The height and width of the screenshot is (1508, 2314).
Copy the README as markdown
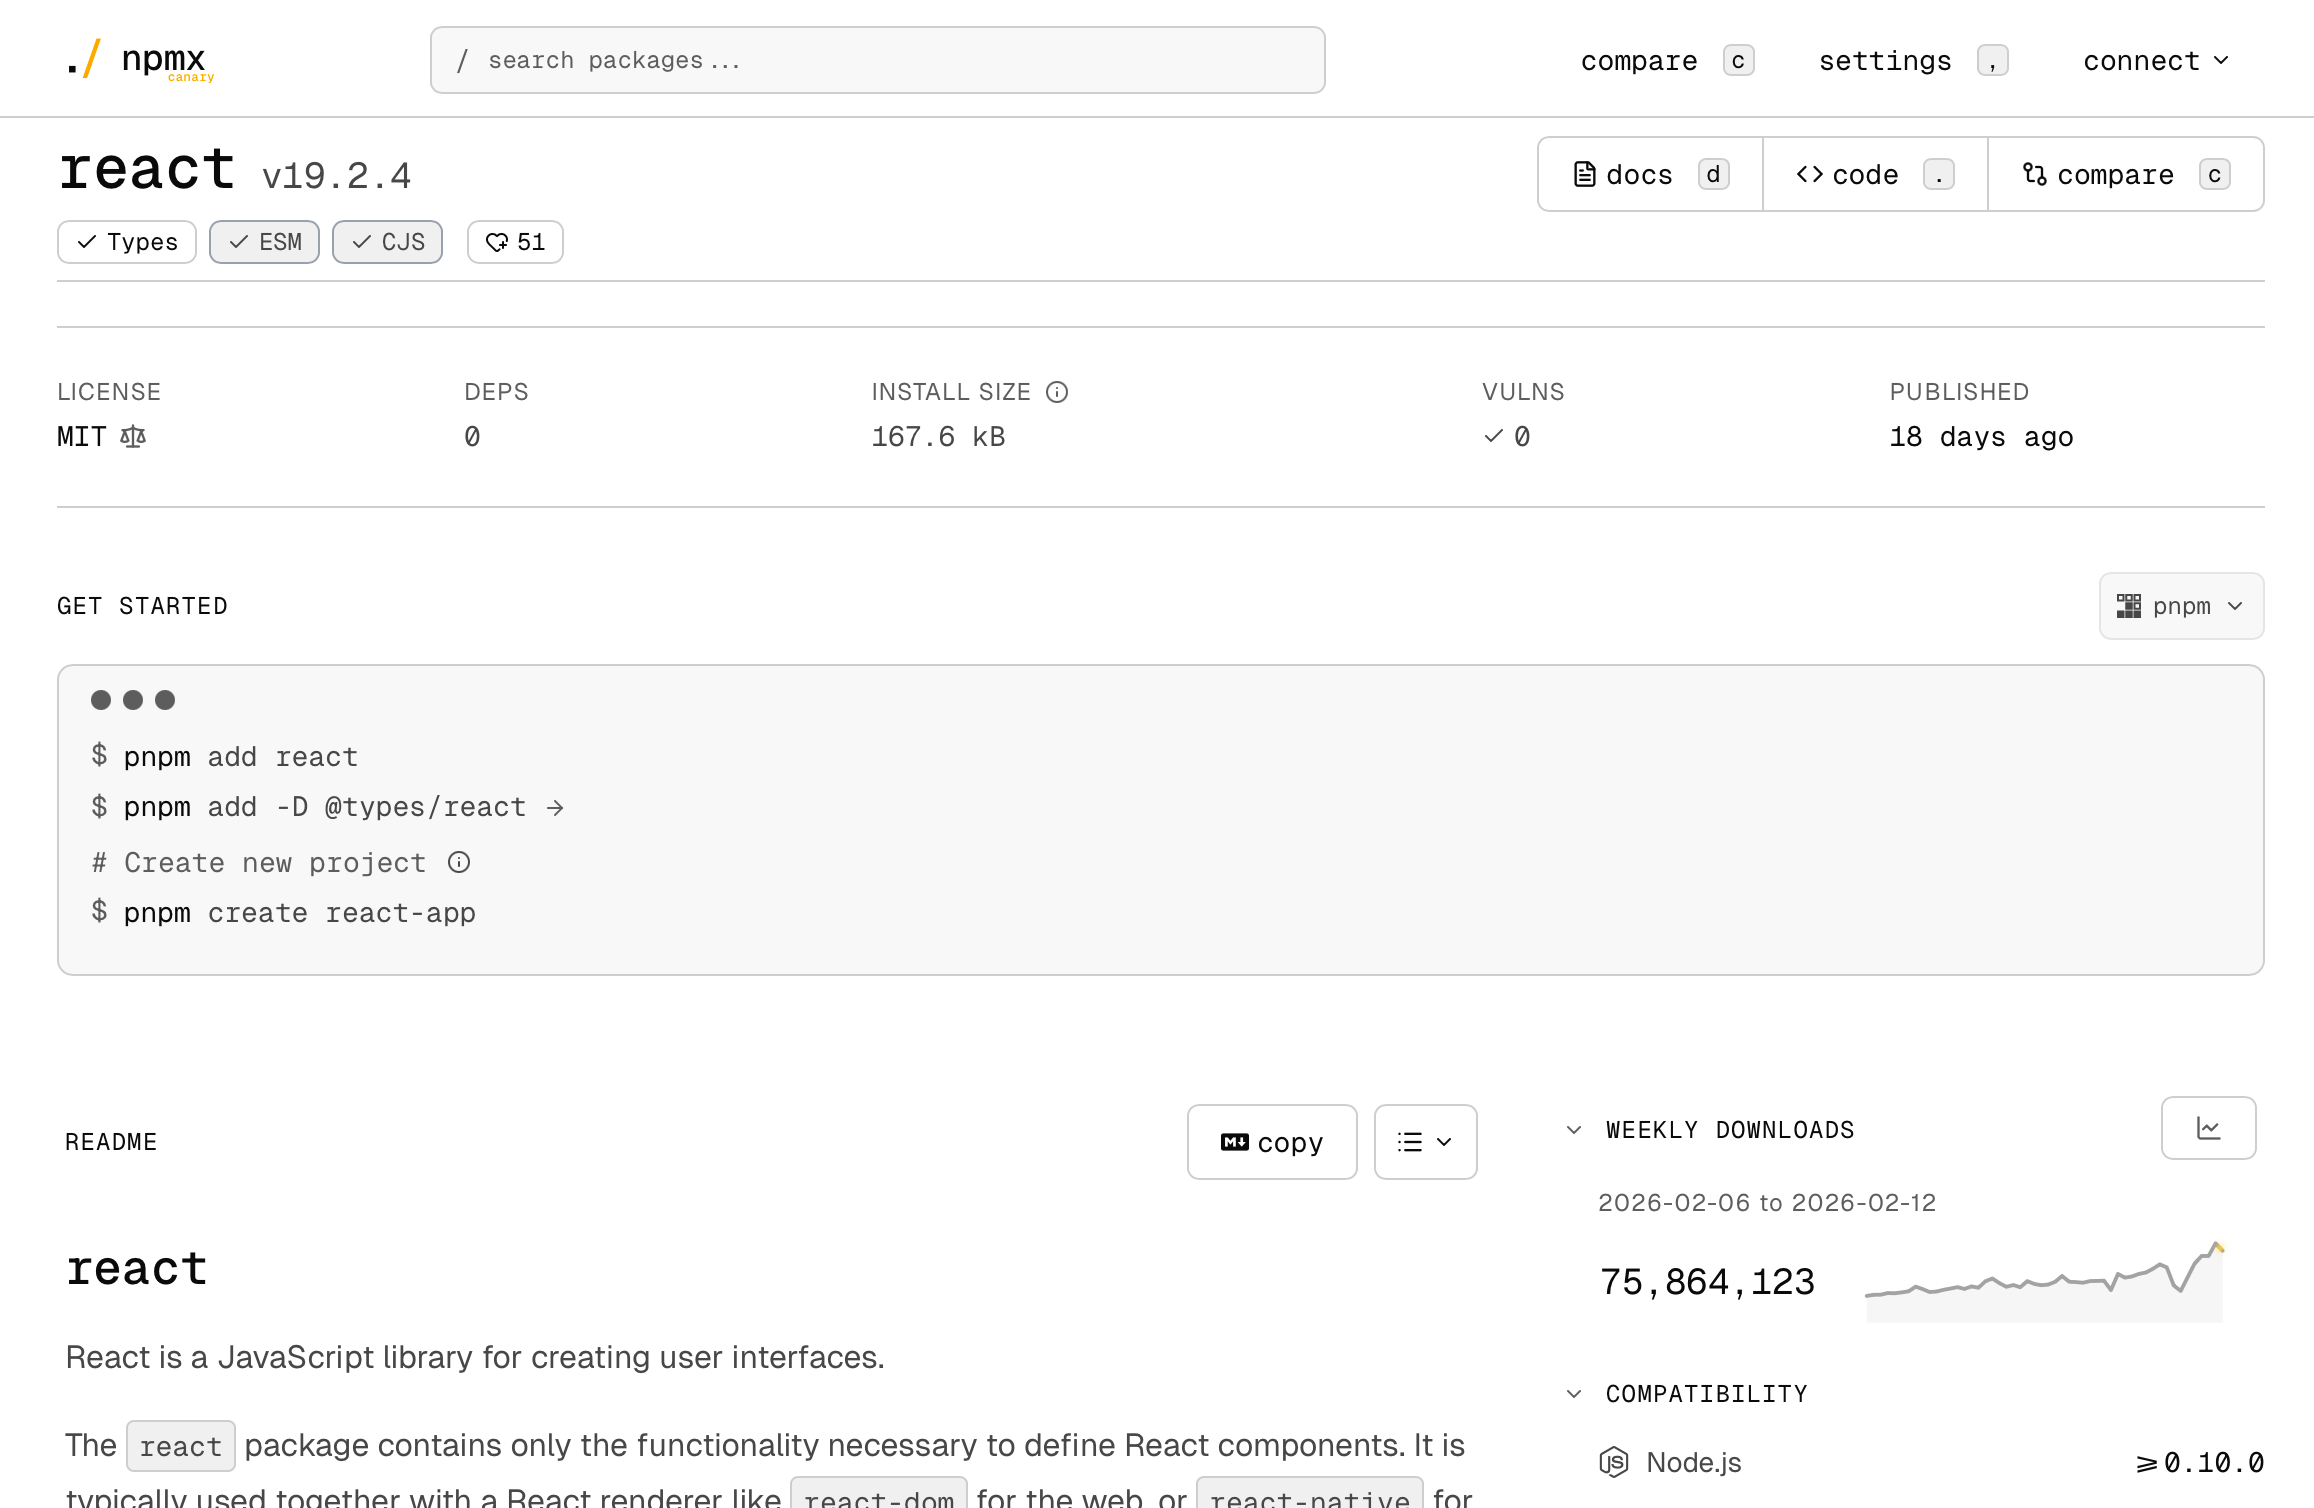point(1272,1142)
